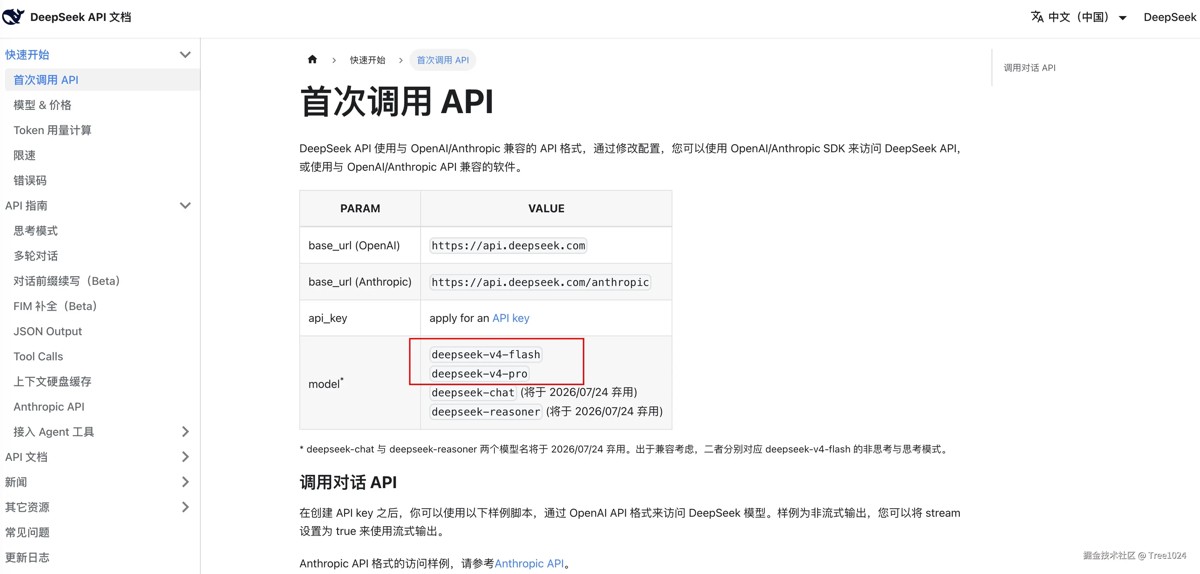Click the VALUE column header
The image size is (1200, 574).
point(546,208)
